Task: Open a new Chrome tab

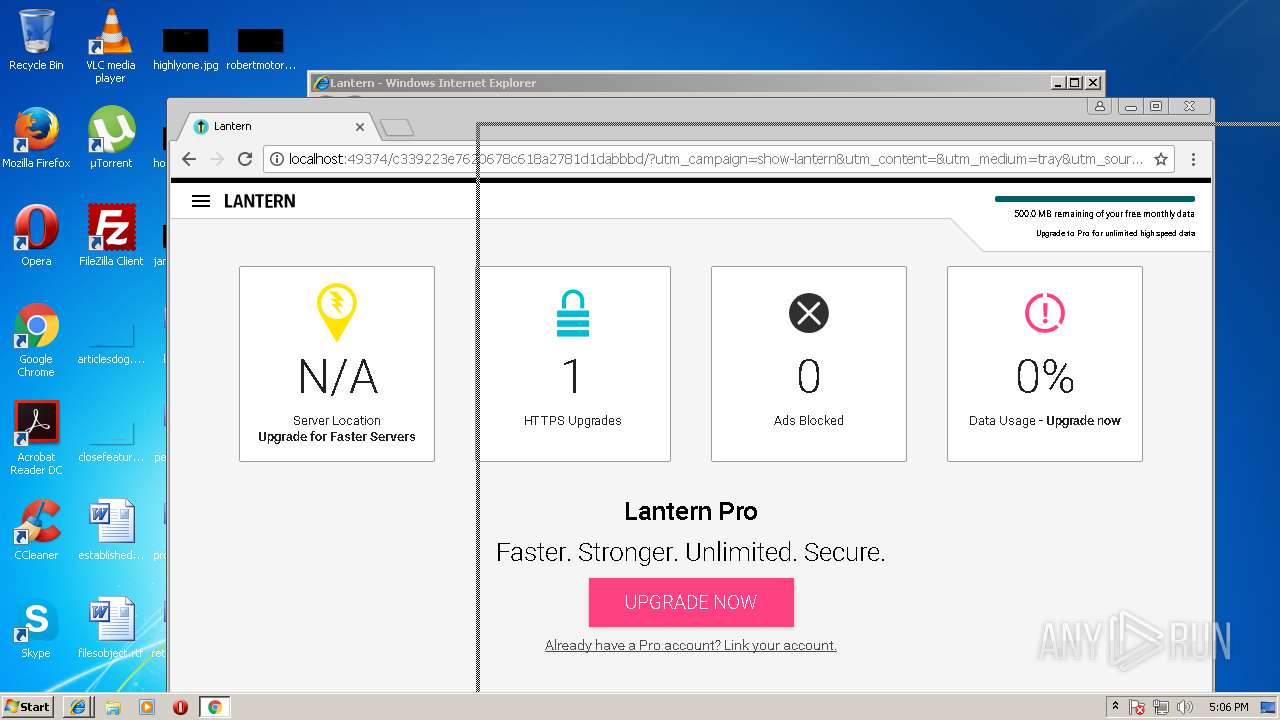Action: click(397, 127)
